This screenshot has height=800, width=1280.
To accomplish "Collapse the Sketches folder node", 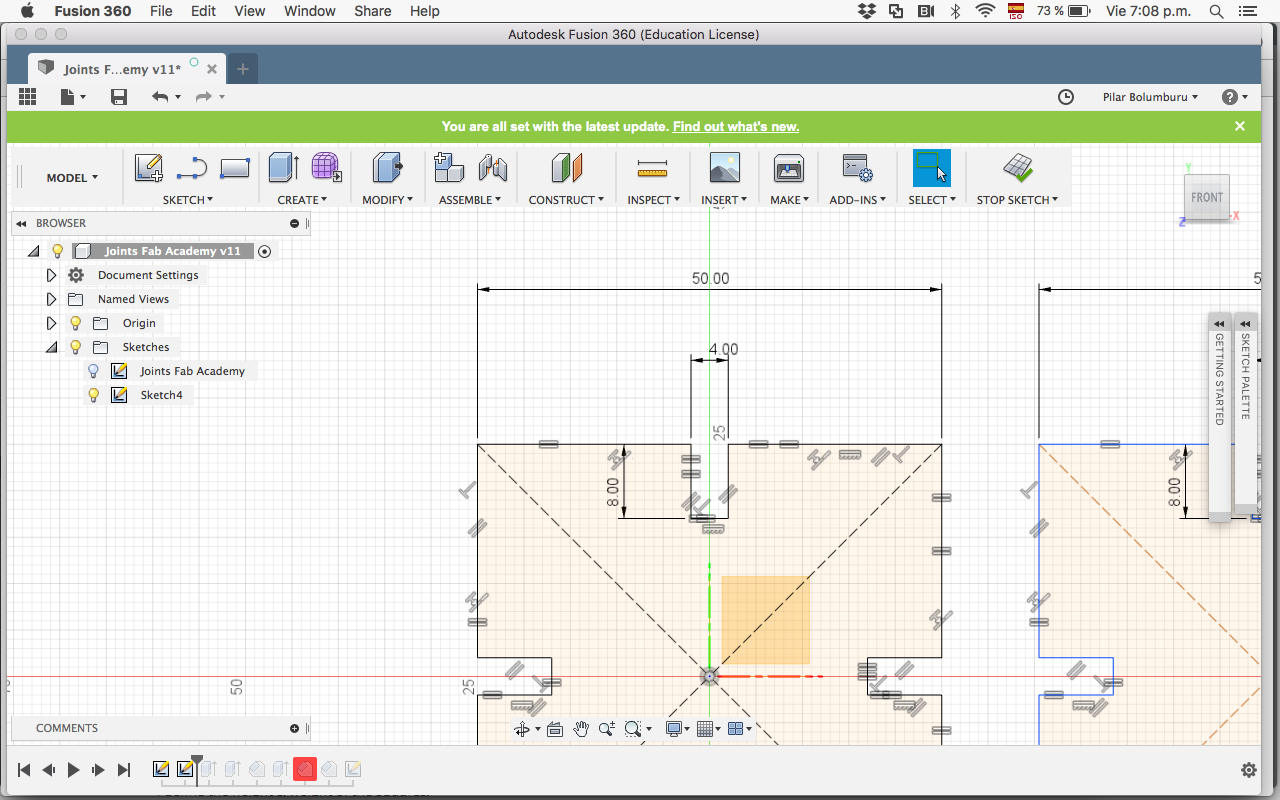I will 51,347.
